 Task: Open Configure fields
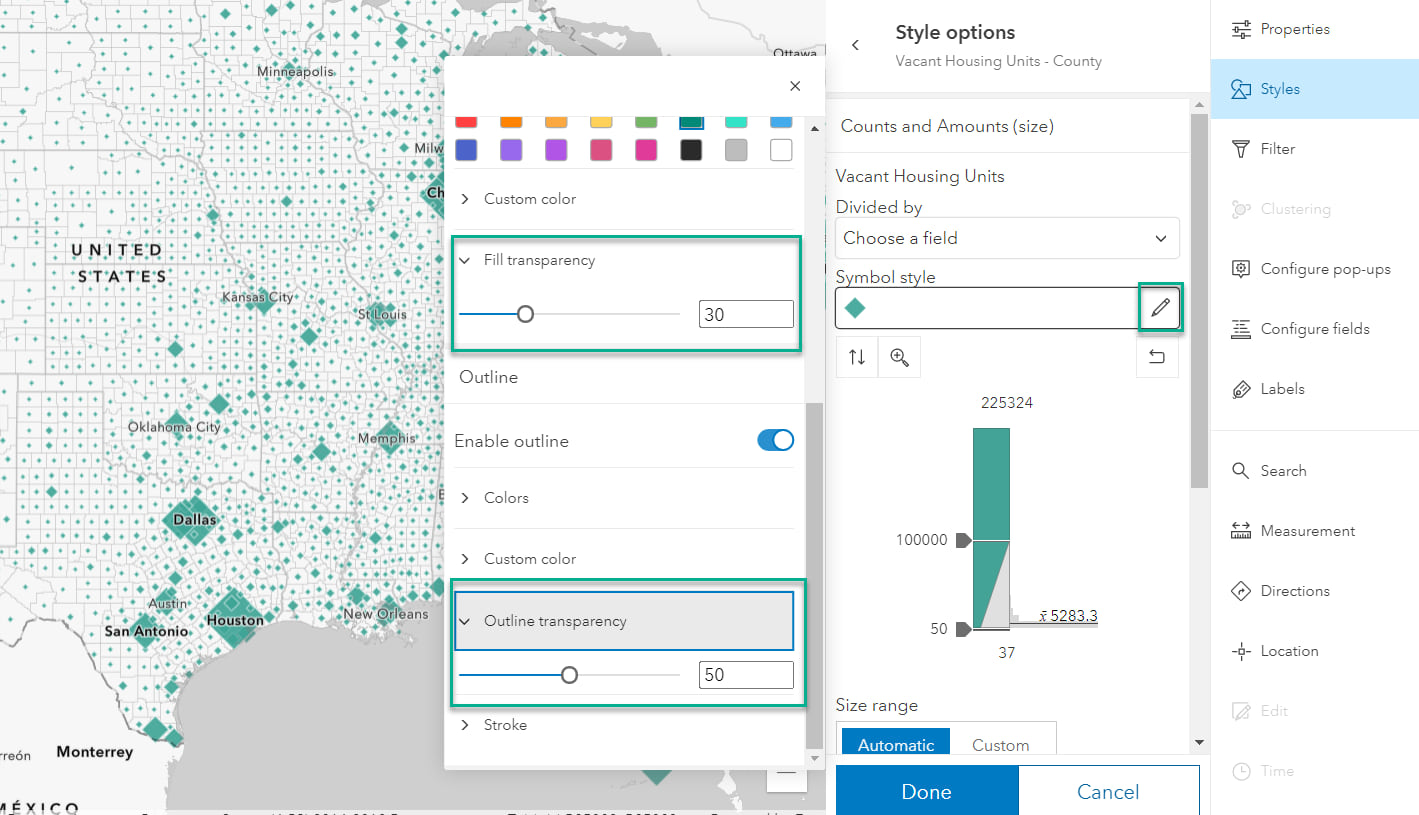(1315, 329)
